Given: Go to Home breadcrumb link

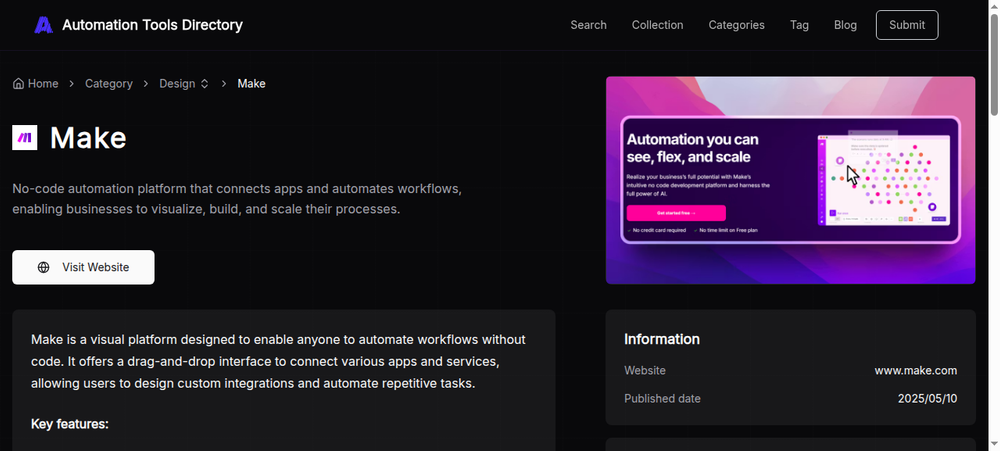Looking at the screenshot, I should coord(36,84).
